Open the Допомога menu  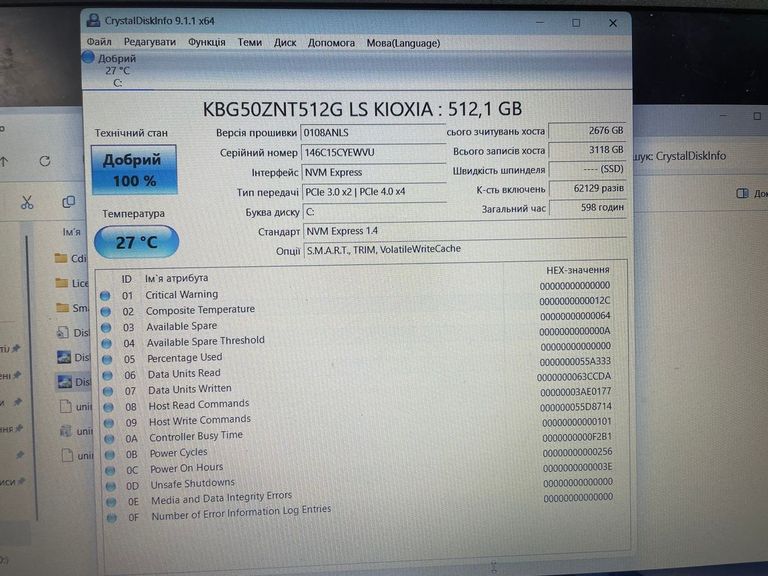pyautogui.click(x=331, y=43)
